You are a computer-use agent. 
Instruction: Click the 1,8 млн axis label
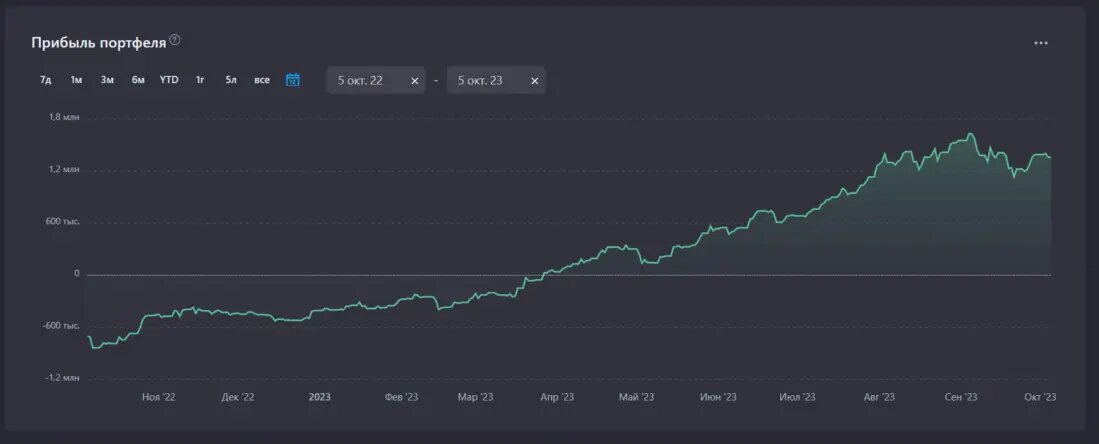pos(64,117)
